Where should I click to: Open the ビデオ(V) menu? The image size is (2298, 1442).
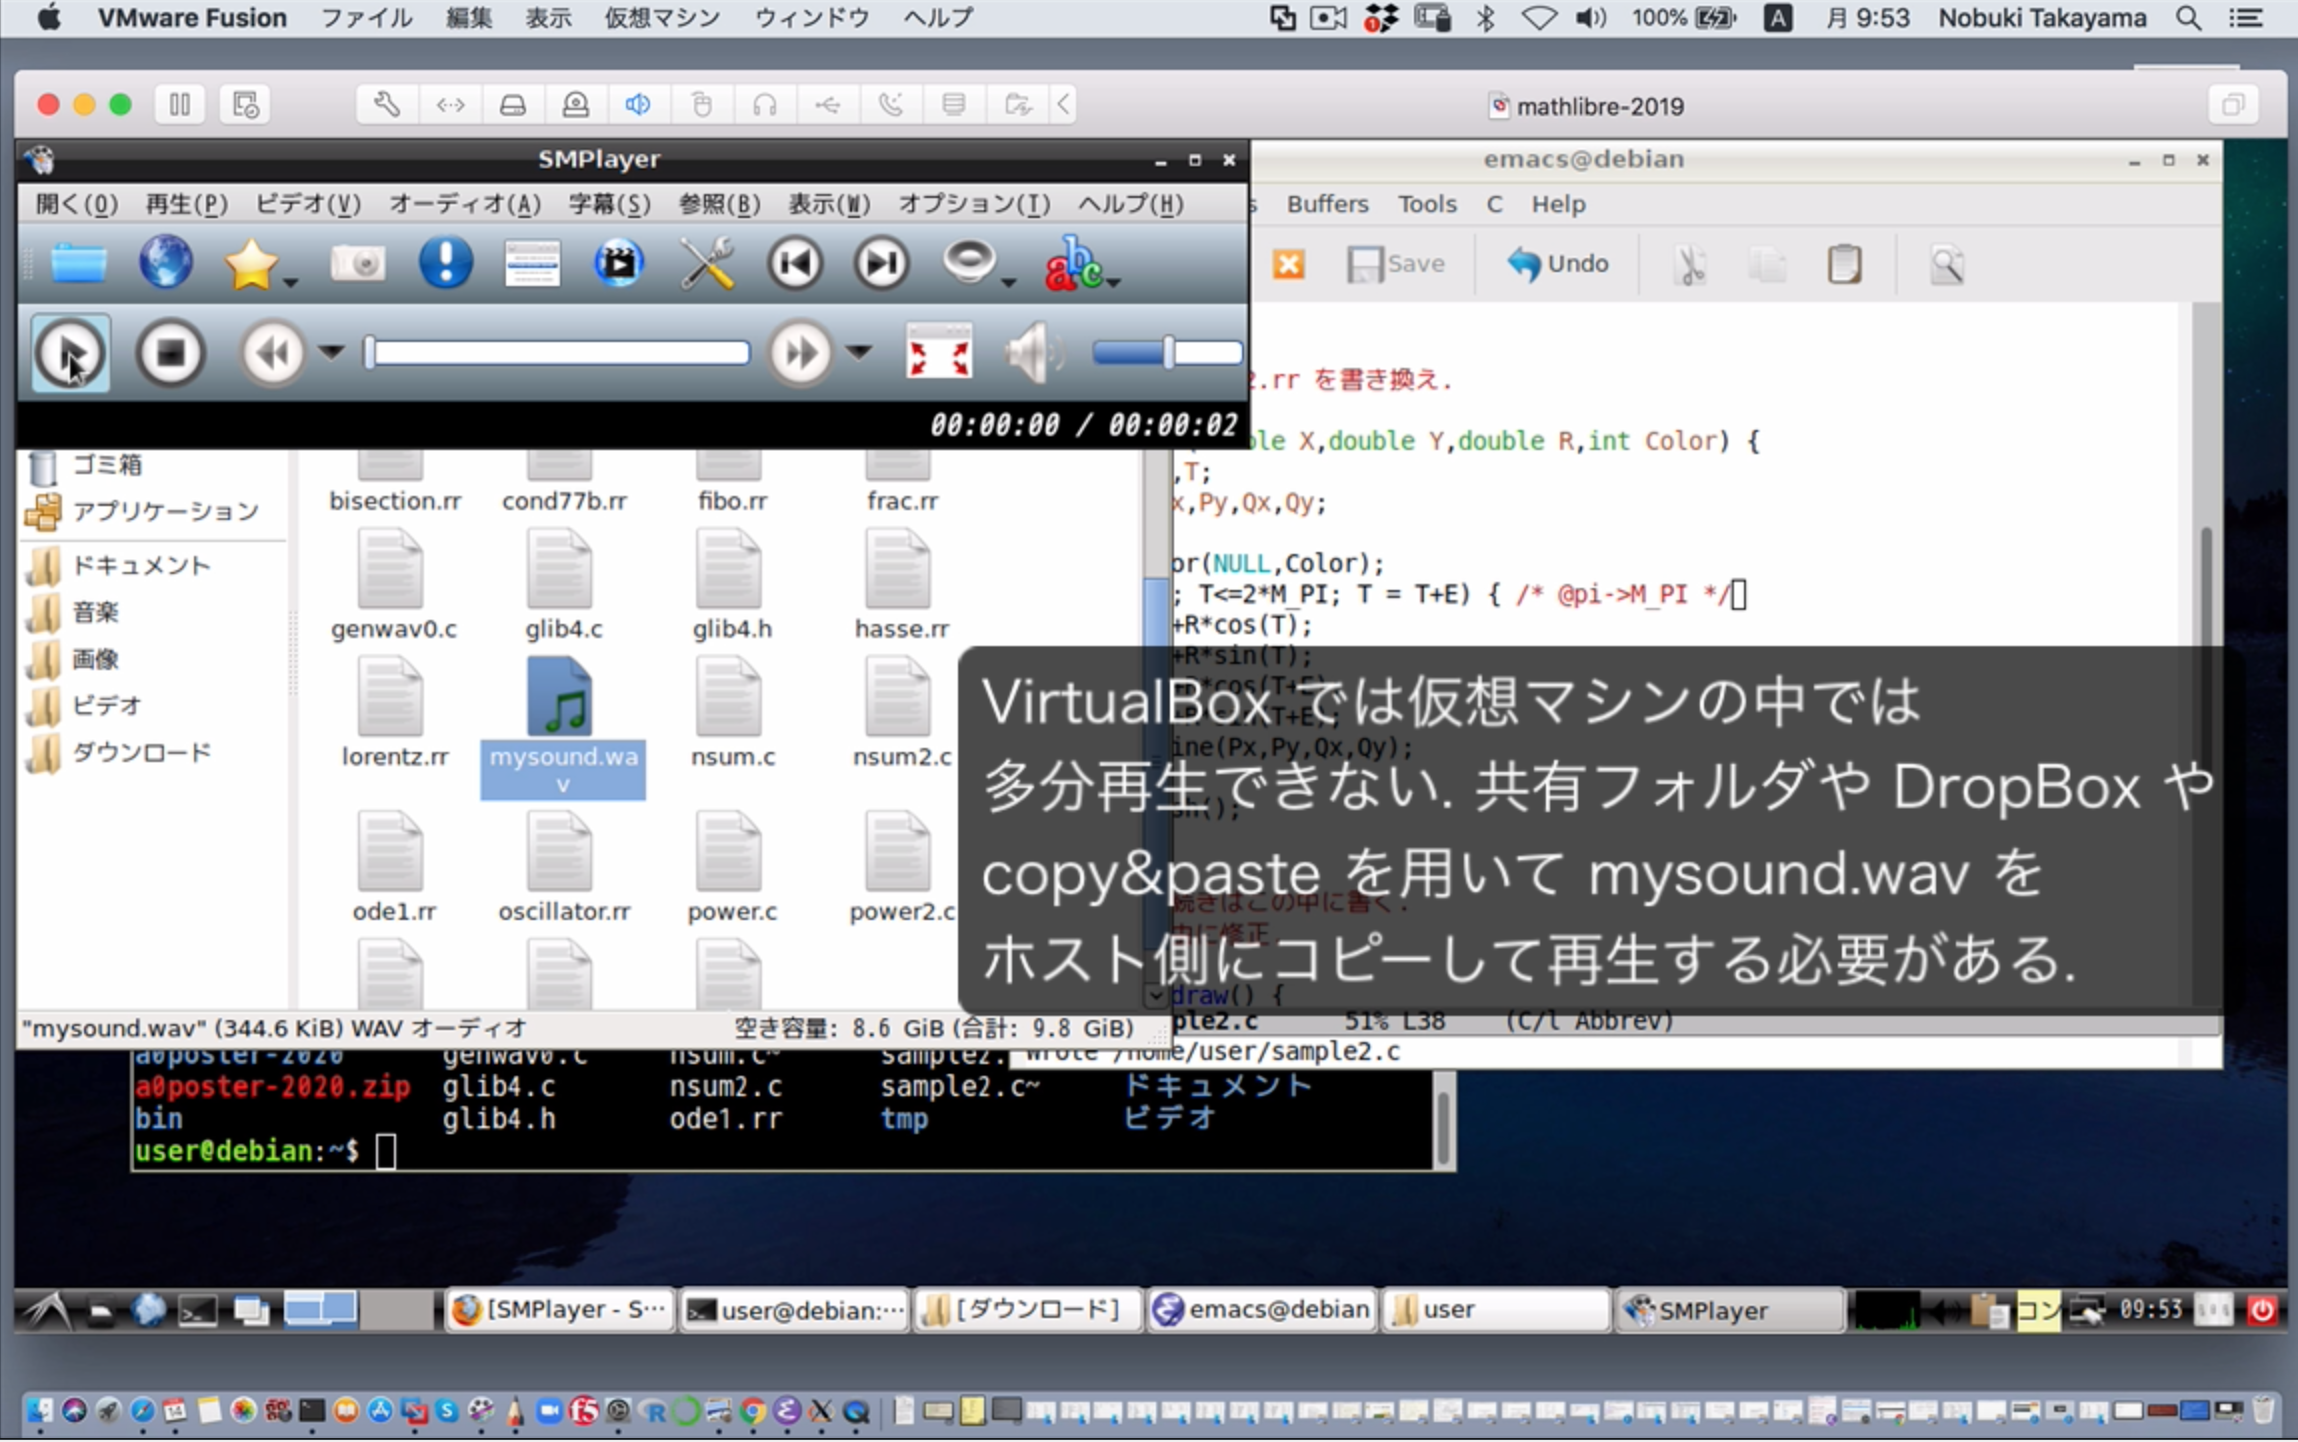pyautogui.click(x=307, y=204)
